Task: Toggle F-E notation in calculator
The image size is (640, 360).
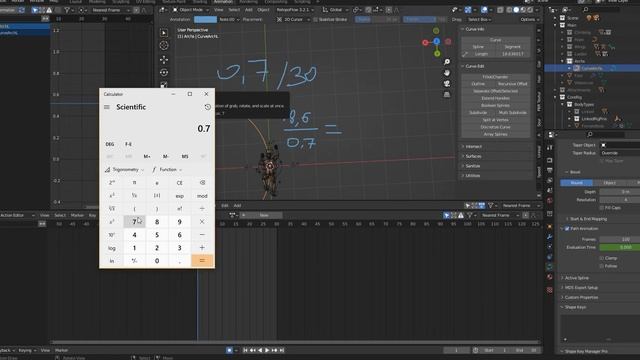Action: (128, 144)
